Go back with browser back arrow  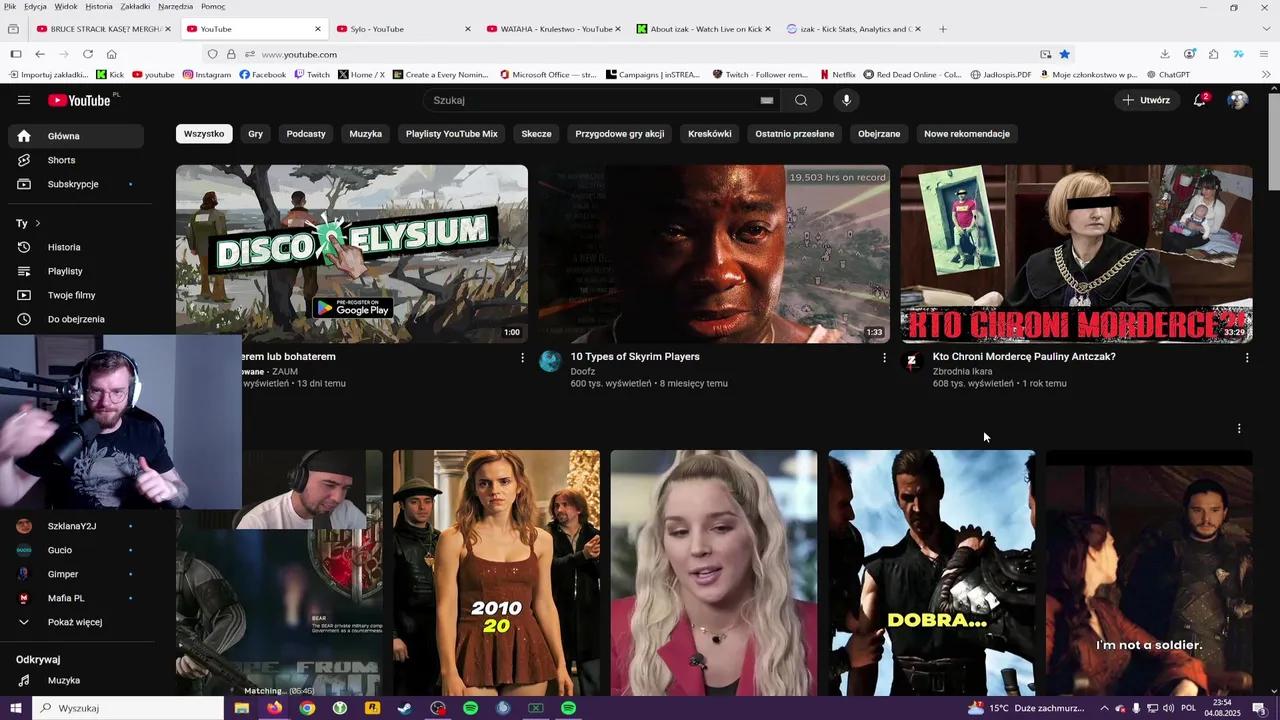click(40, 54)
